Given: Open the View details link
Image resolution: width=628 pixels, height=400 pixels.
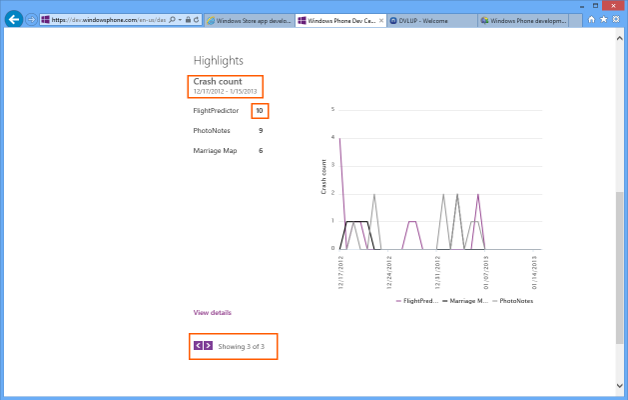Looking at the screenshot, I should pos(212,312).
